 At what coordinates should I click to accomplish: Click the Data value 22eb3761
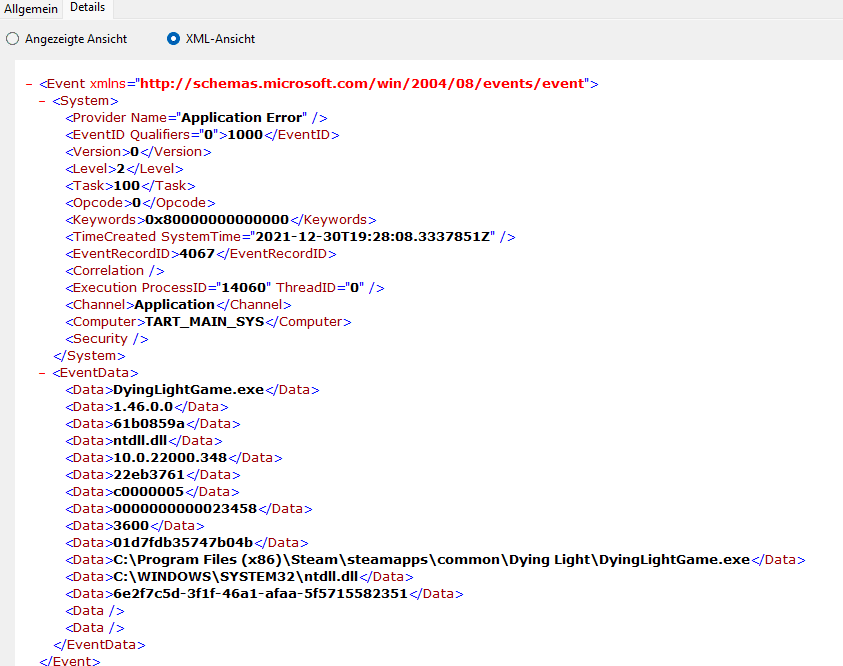[x=149, y=475]
